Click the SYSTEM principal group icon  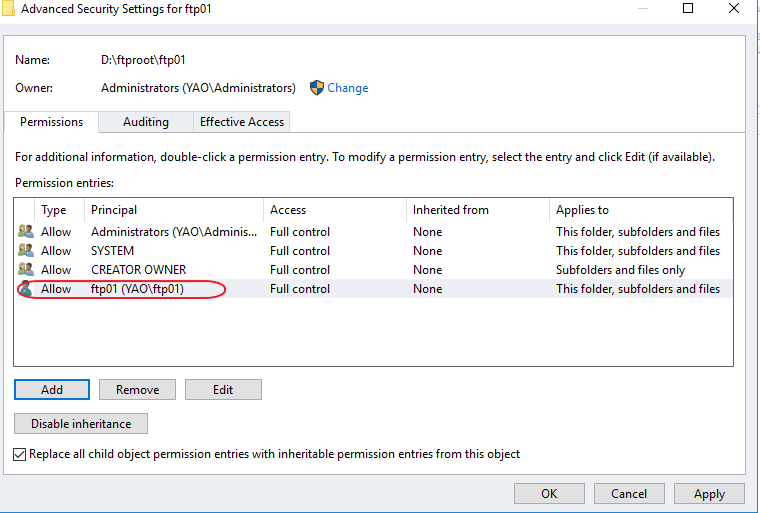25,251
